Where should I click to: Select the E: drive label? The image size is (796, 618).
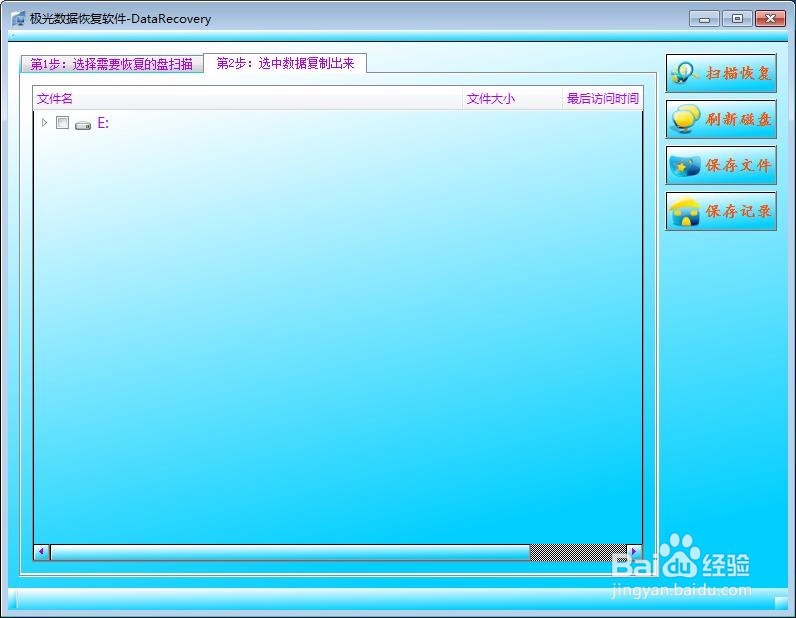[103, 123]
